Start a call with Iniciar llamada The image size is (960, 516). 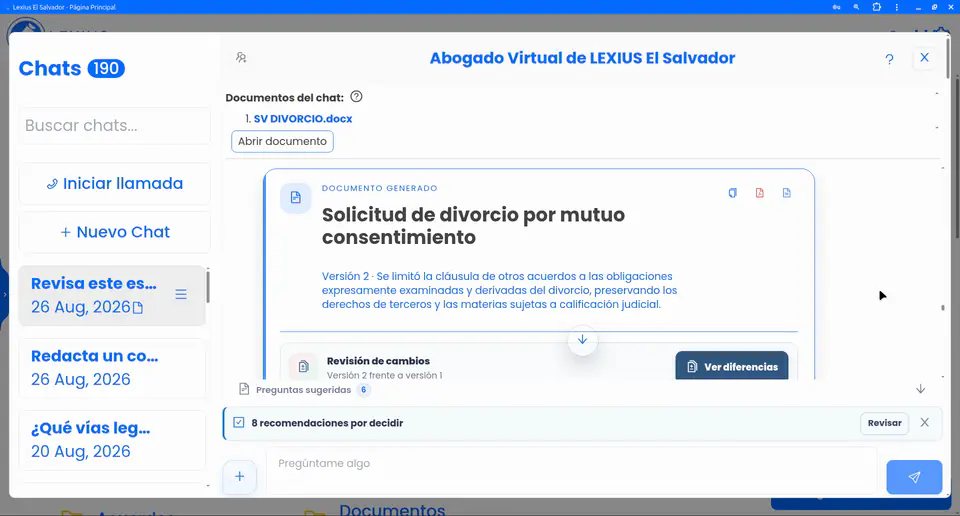pyautogui.click(x=114, y=183)
